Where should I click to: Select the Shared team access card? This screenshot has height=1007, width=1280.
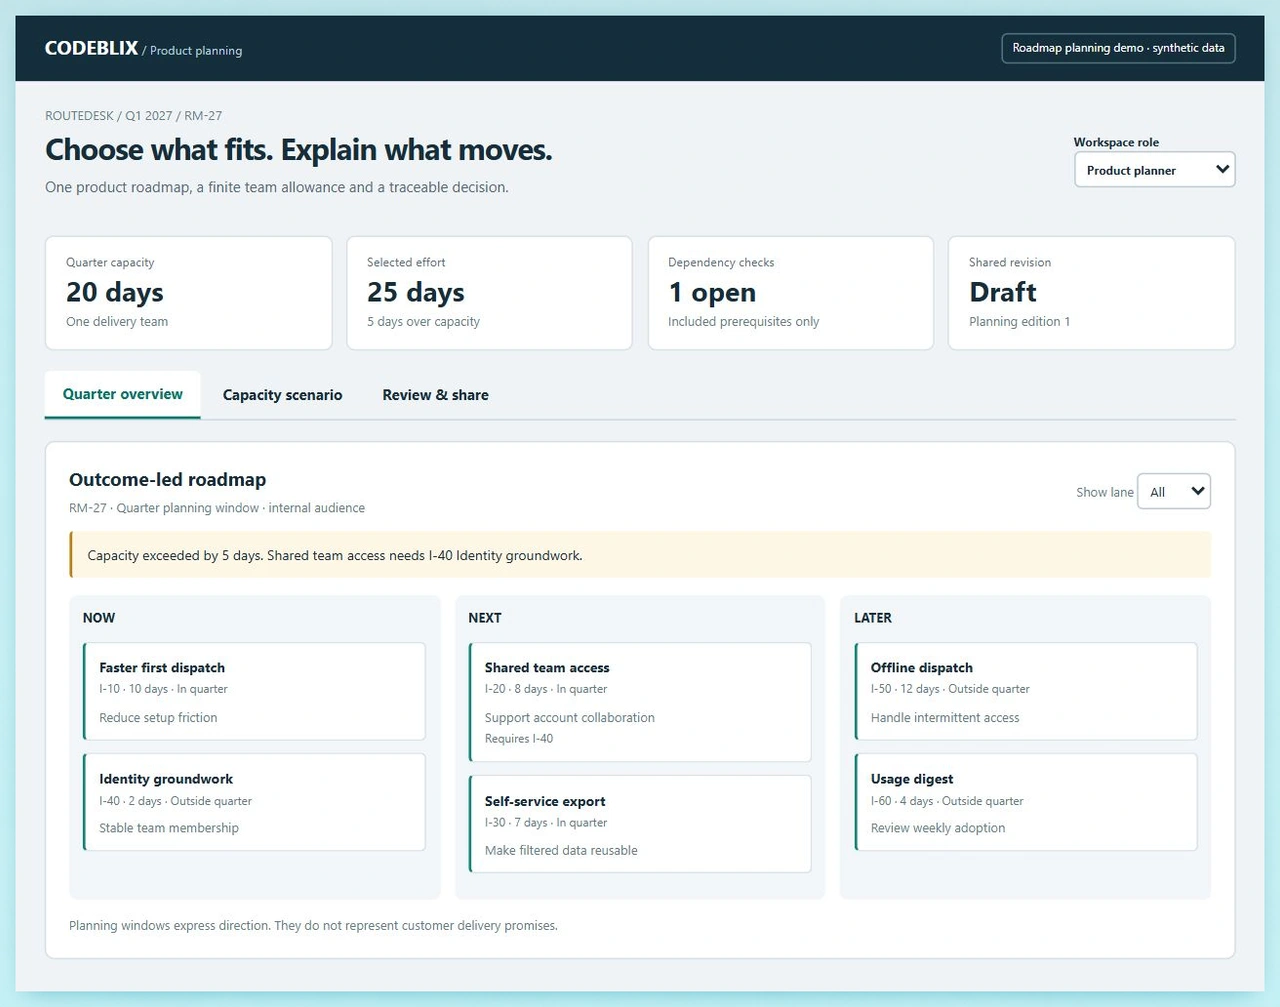click(x=640, y=702)
